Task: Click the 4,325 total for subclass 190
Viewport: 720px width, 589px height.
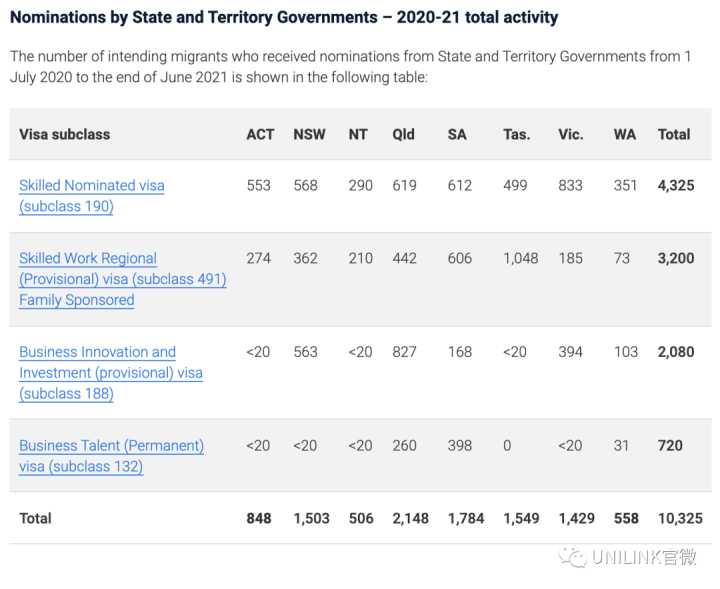Action: click(676, 185)
